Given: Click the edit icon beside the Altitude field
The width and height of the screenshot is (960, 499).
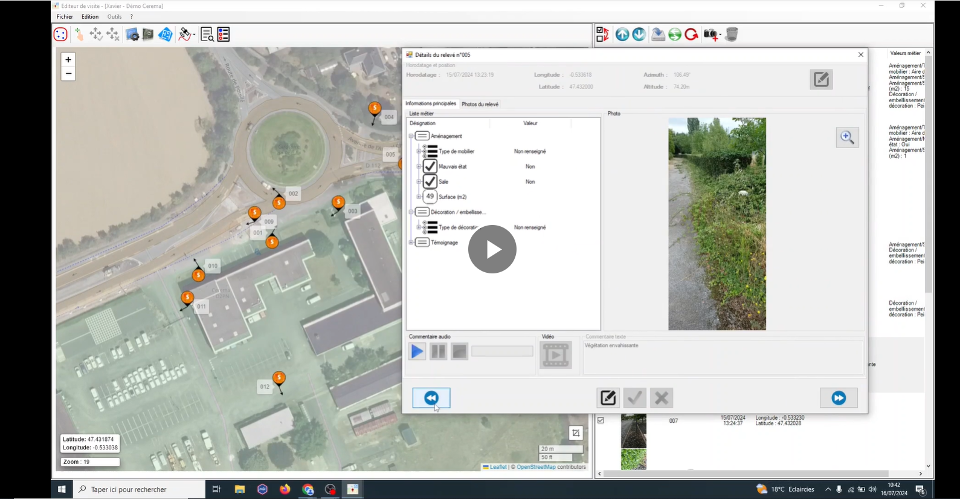Looking at the screenshot, I should point(821,79).
